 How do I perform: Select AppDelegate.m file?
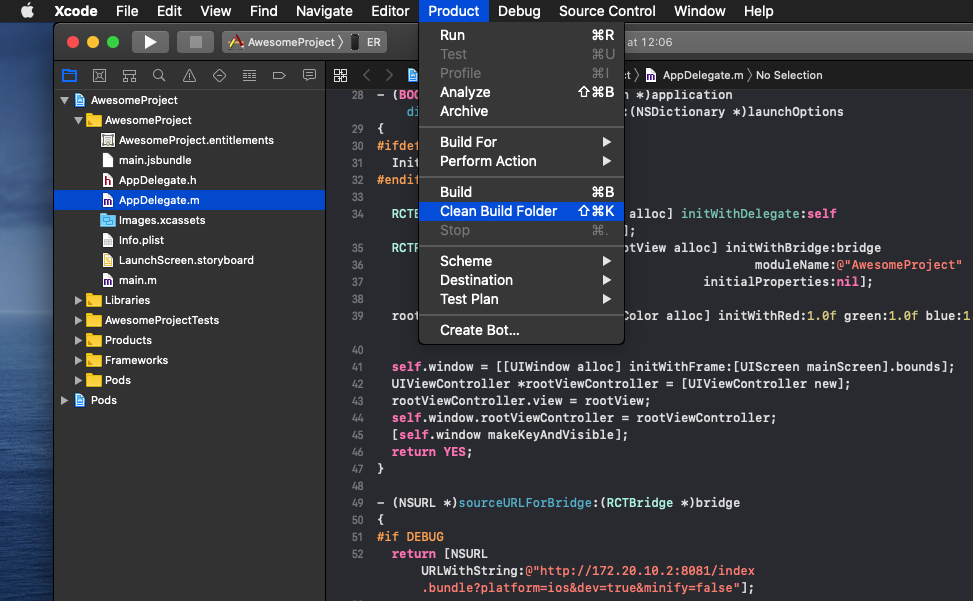[189, 200]
